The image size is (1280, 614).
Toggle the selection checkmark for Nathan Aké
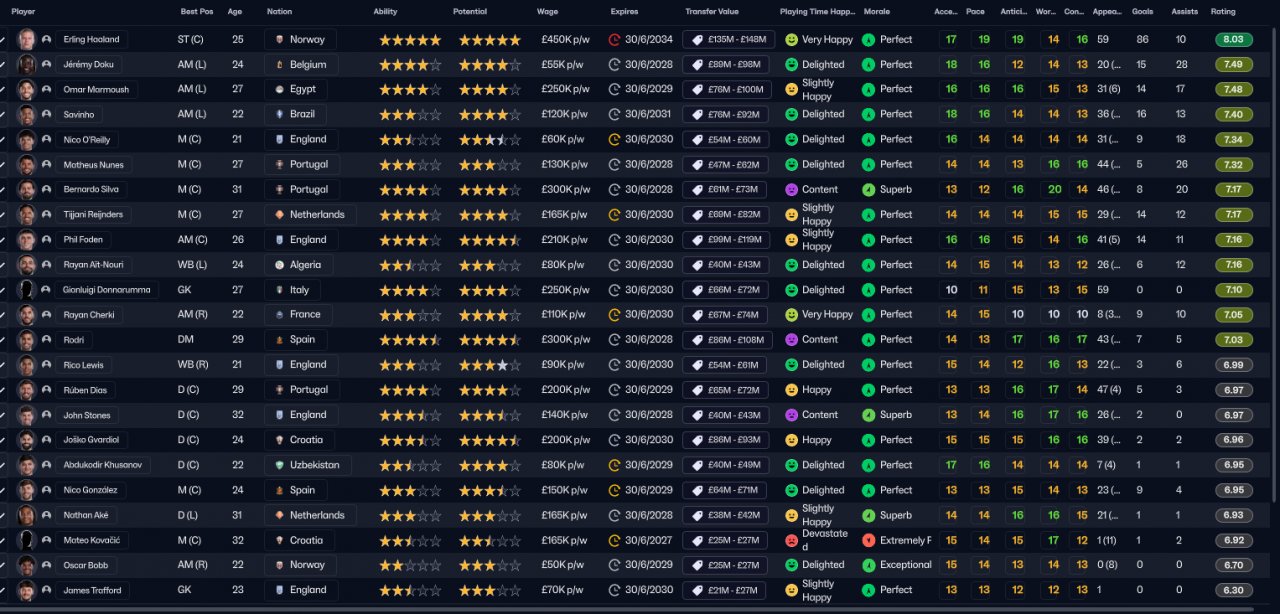coord(3,515)
